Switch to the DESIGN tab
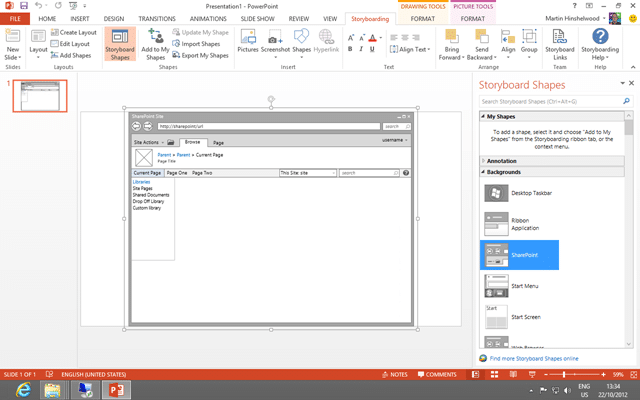Viewport: 640px width, 400px height. [114, 19]
